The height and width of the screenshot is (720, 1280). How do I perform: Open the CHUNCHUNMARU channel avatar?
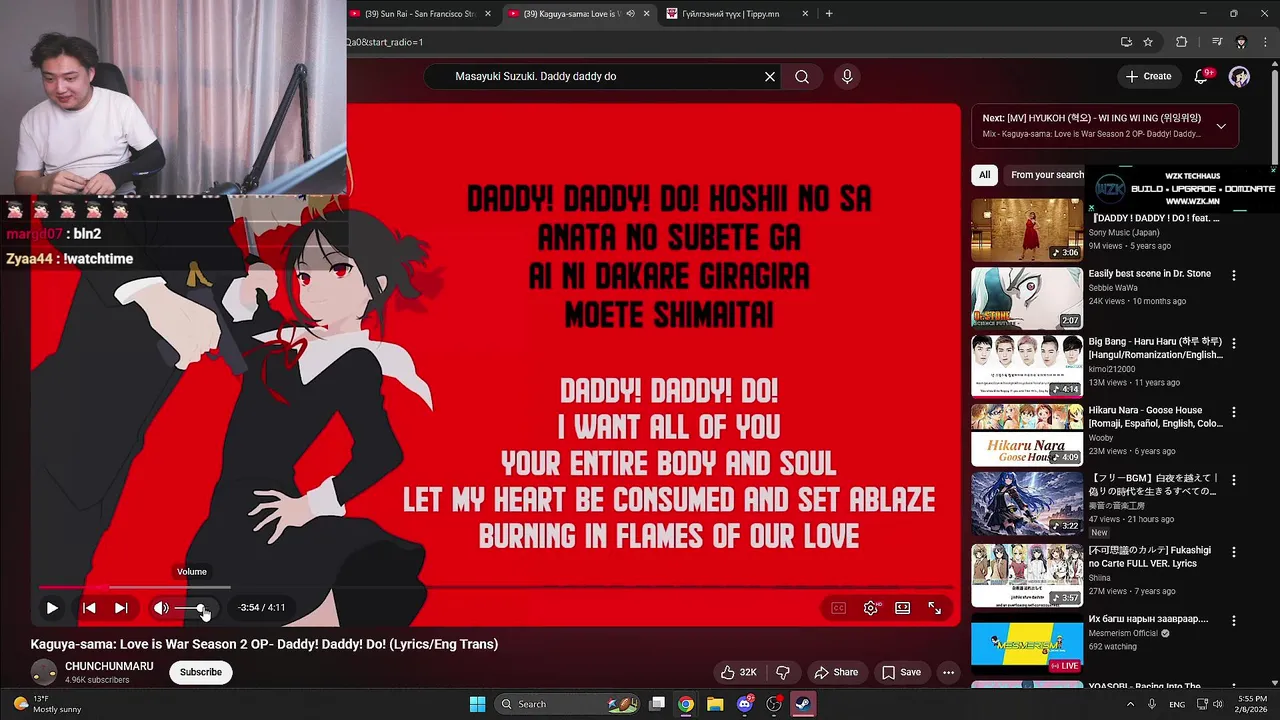[x=44, y=672]
